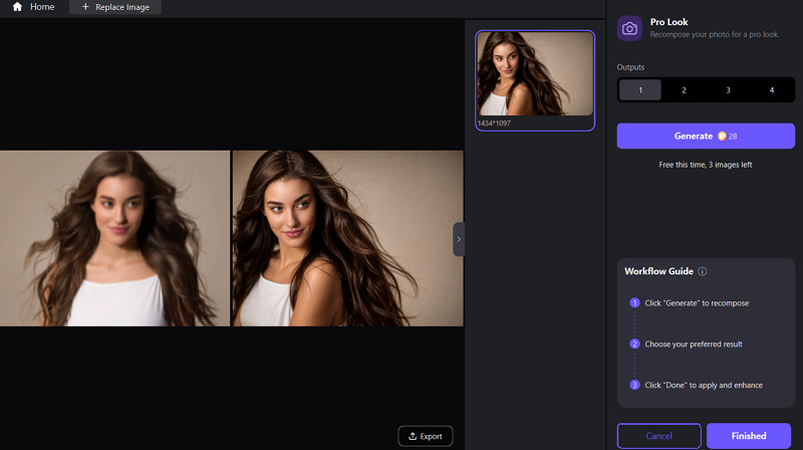Click the upload arrow icon in Export

412,436
